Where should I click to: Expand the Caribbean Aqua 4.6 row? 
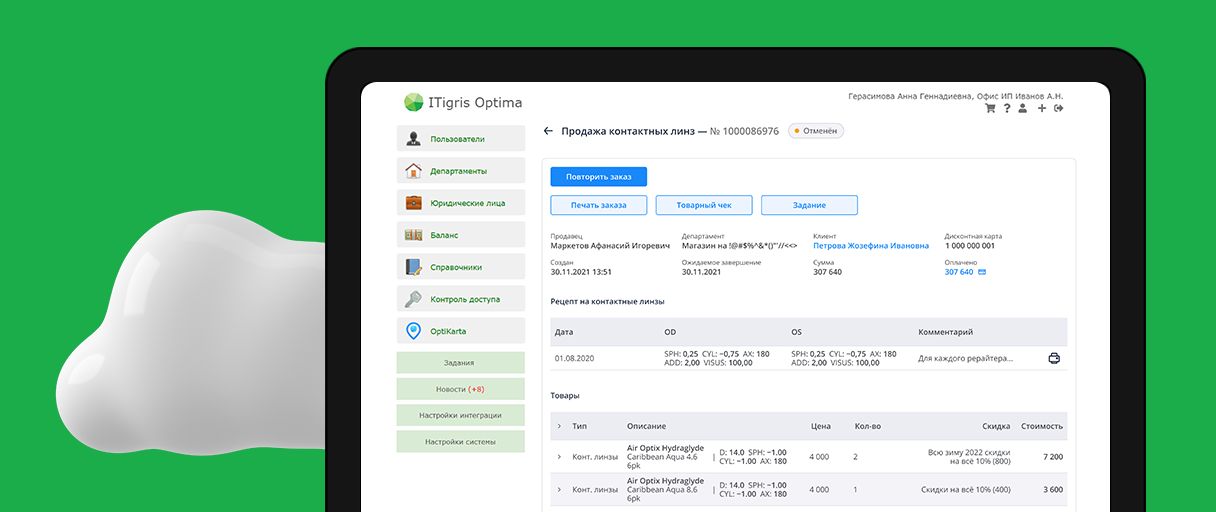point(559,457)
